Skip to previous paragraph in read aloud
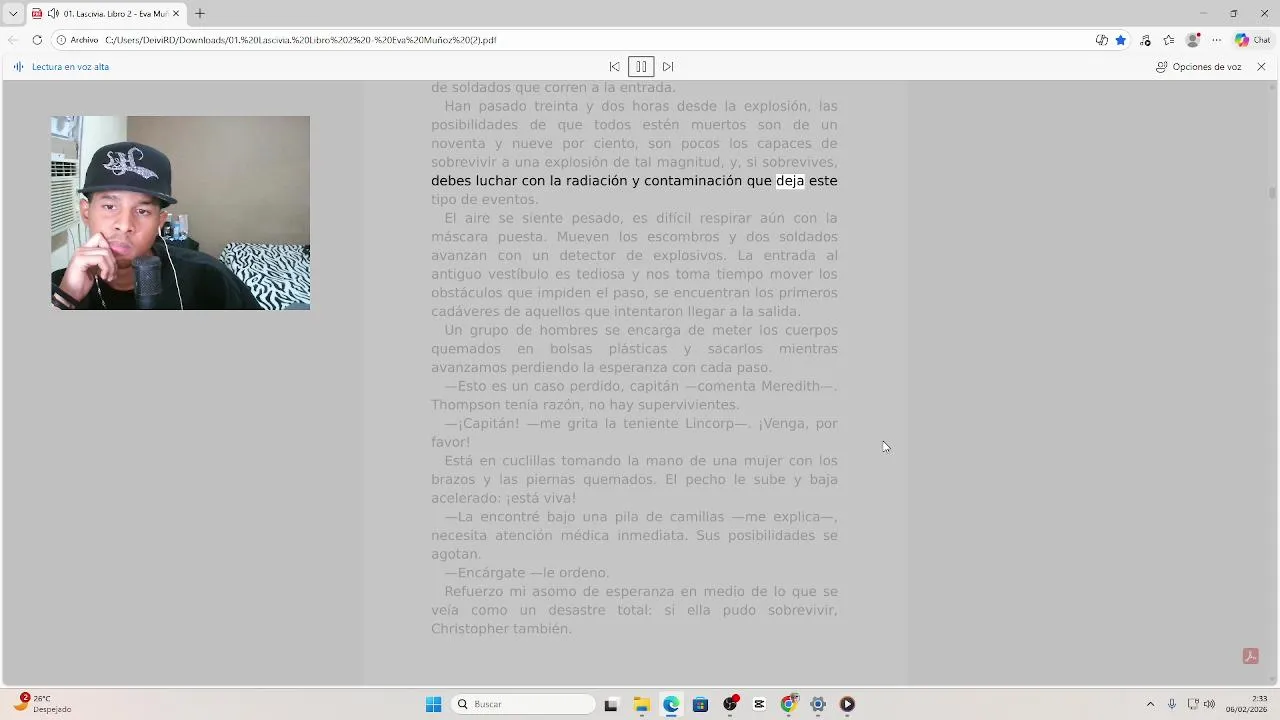 (x=614, y=67)
